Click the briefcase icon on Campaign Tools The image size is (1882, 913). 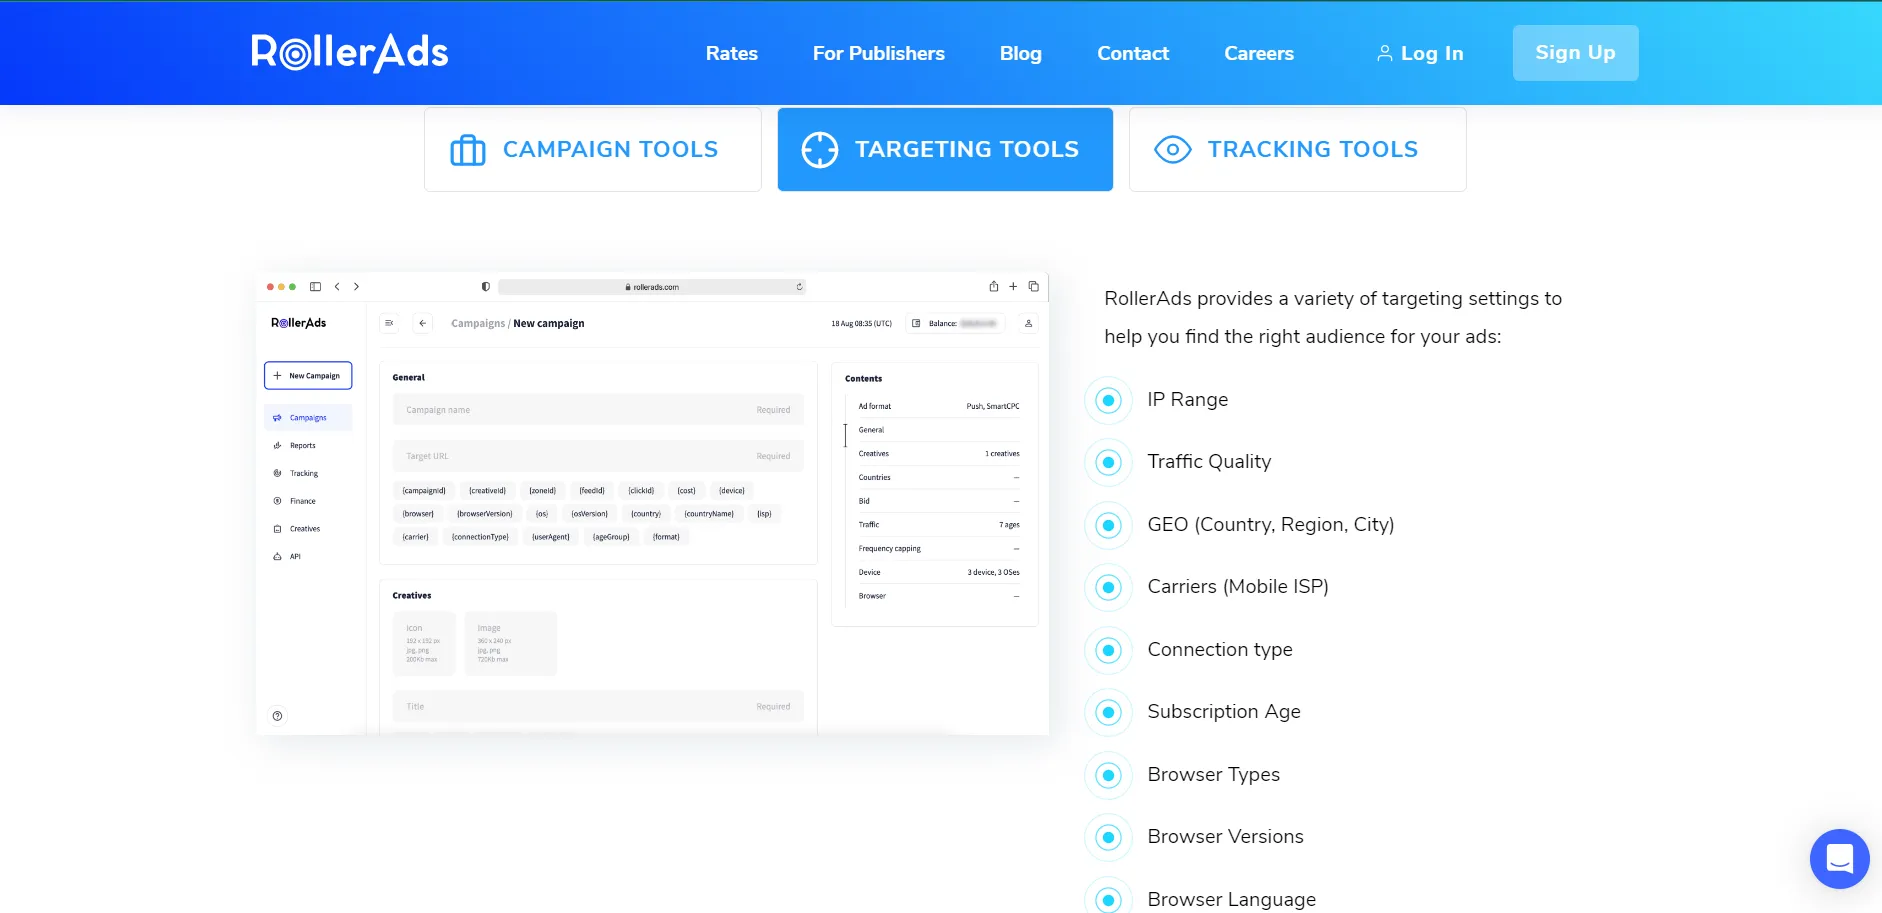467,150
